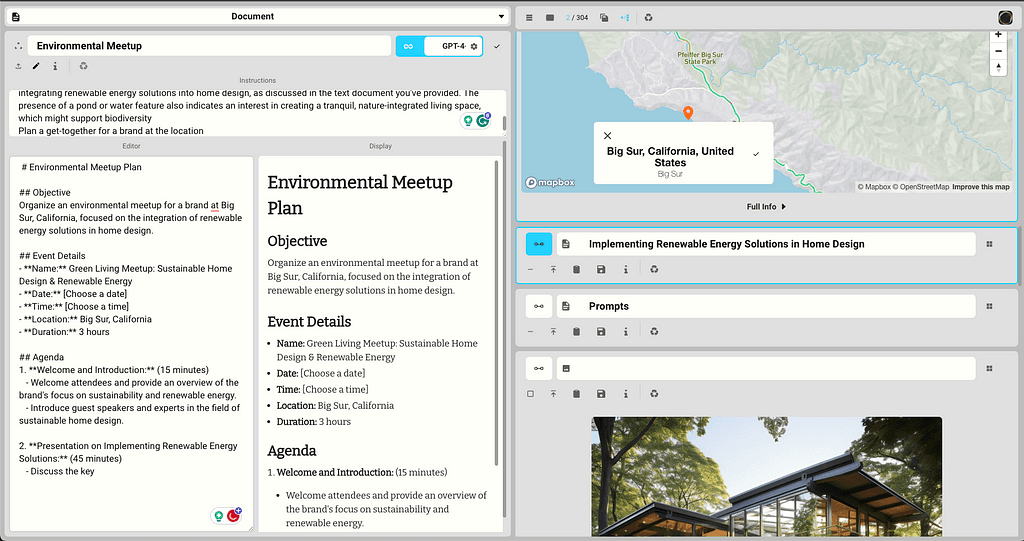Open grid menu on Implementing Renewable Energy card
Screen dimensions: 1024x541
point(989,244)
